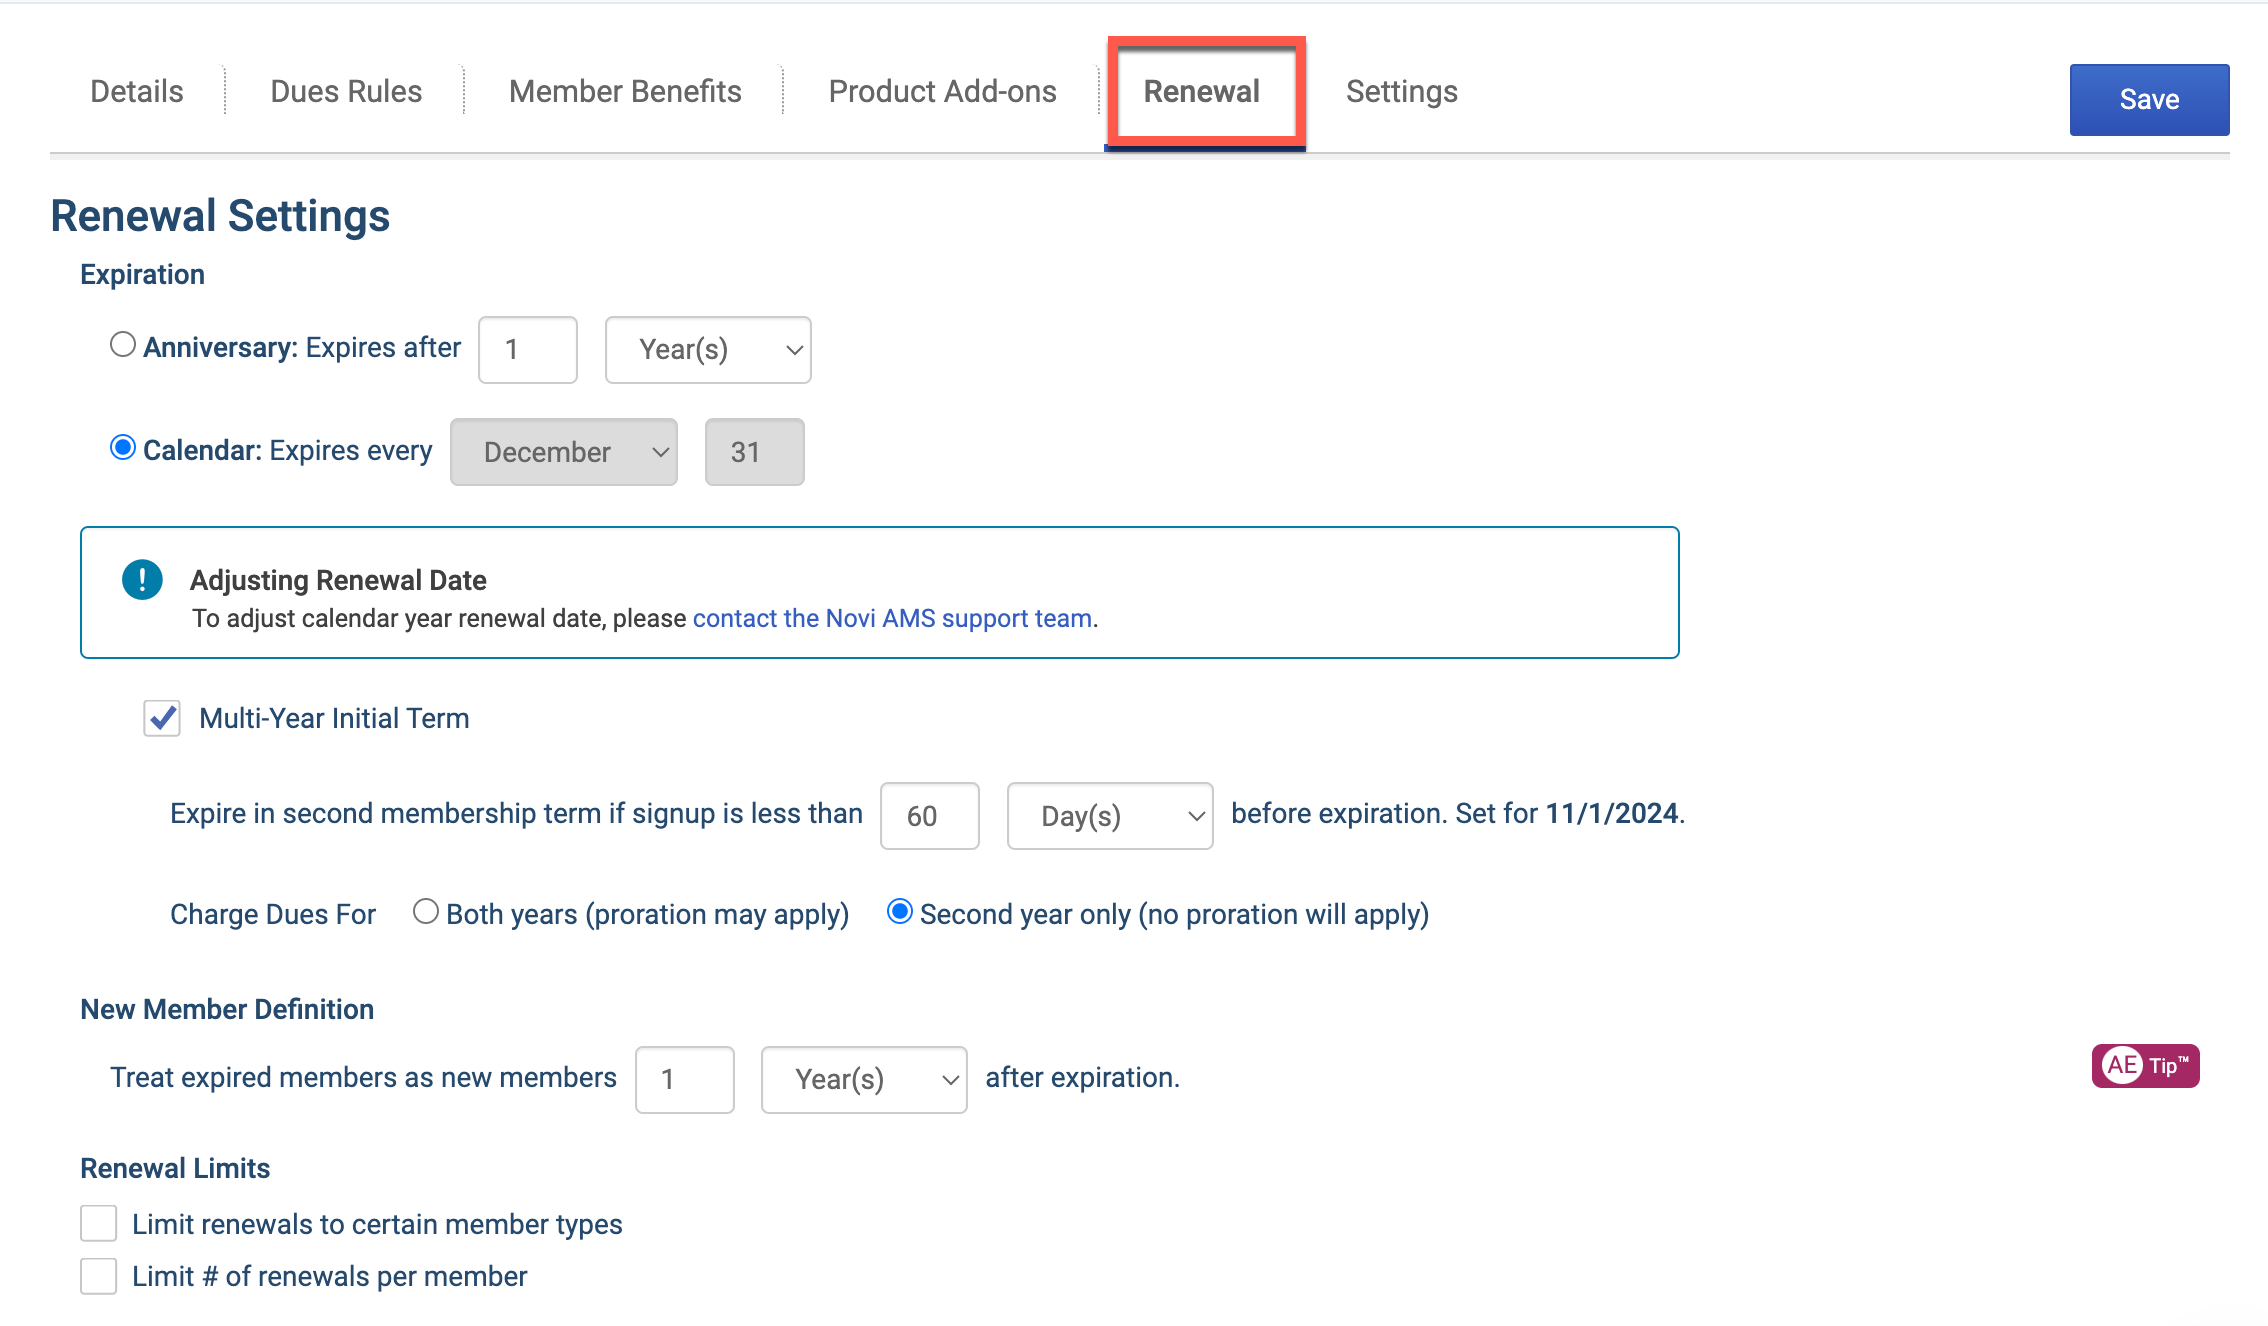Select the Calendar expiration radio button
2268x1326 pixels.
click(x=122, y=448)
